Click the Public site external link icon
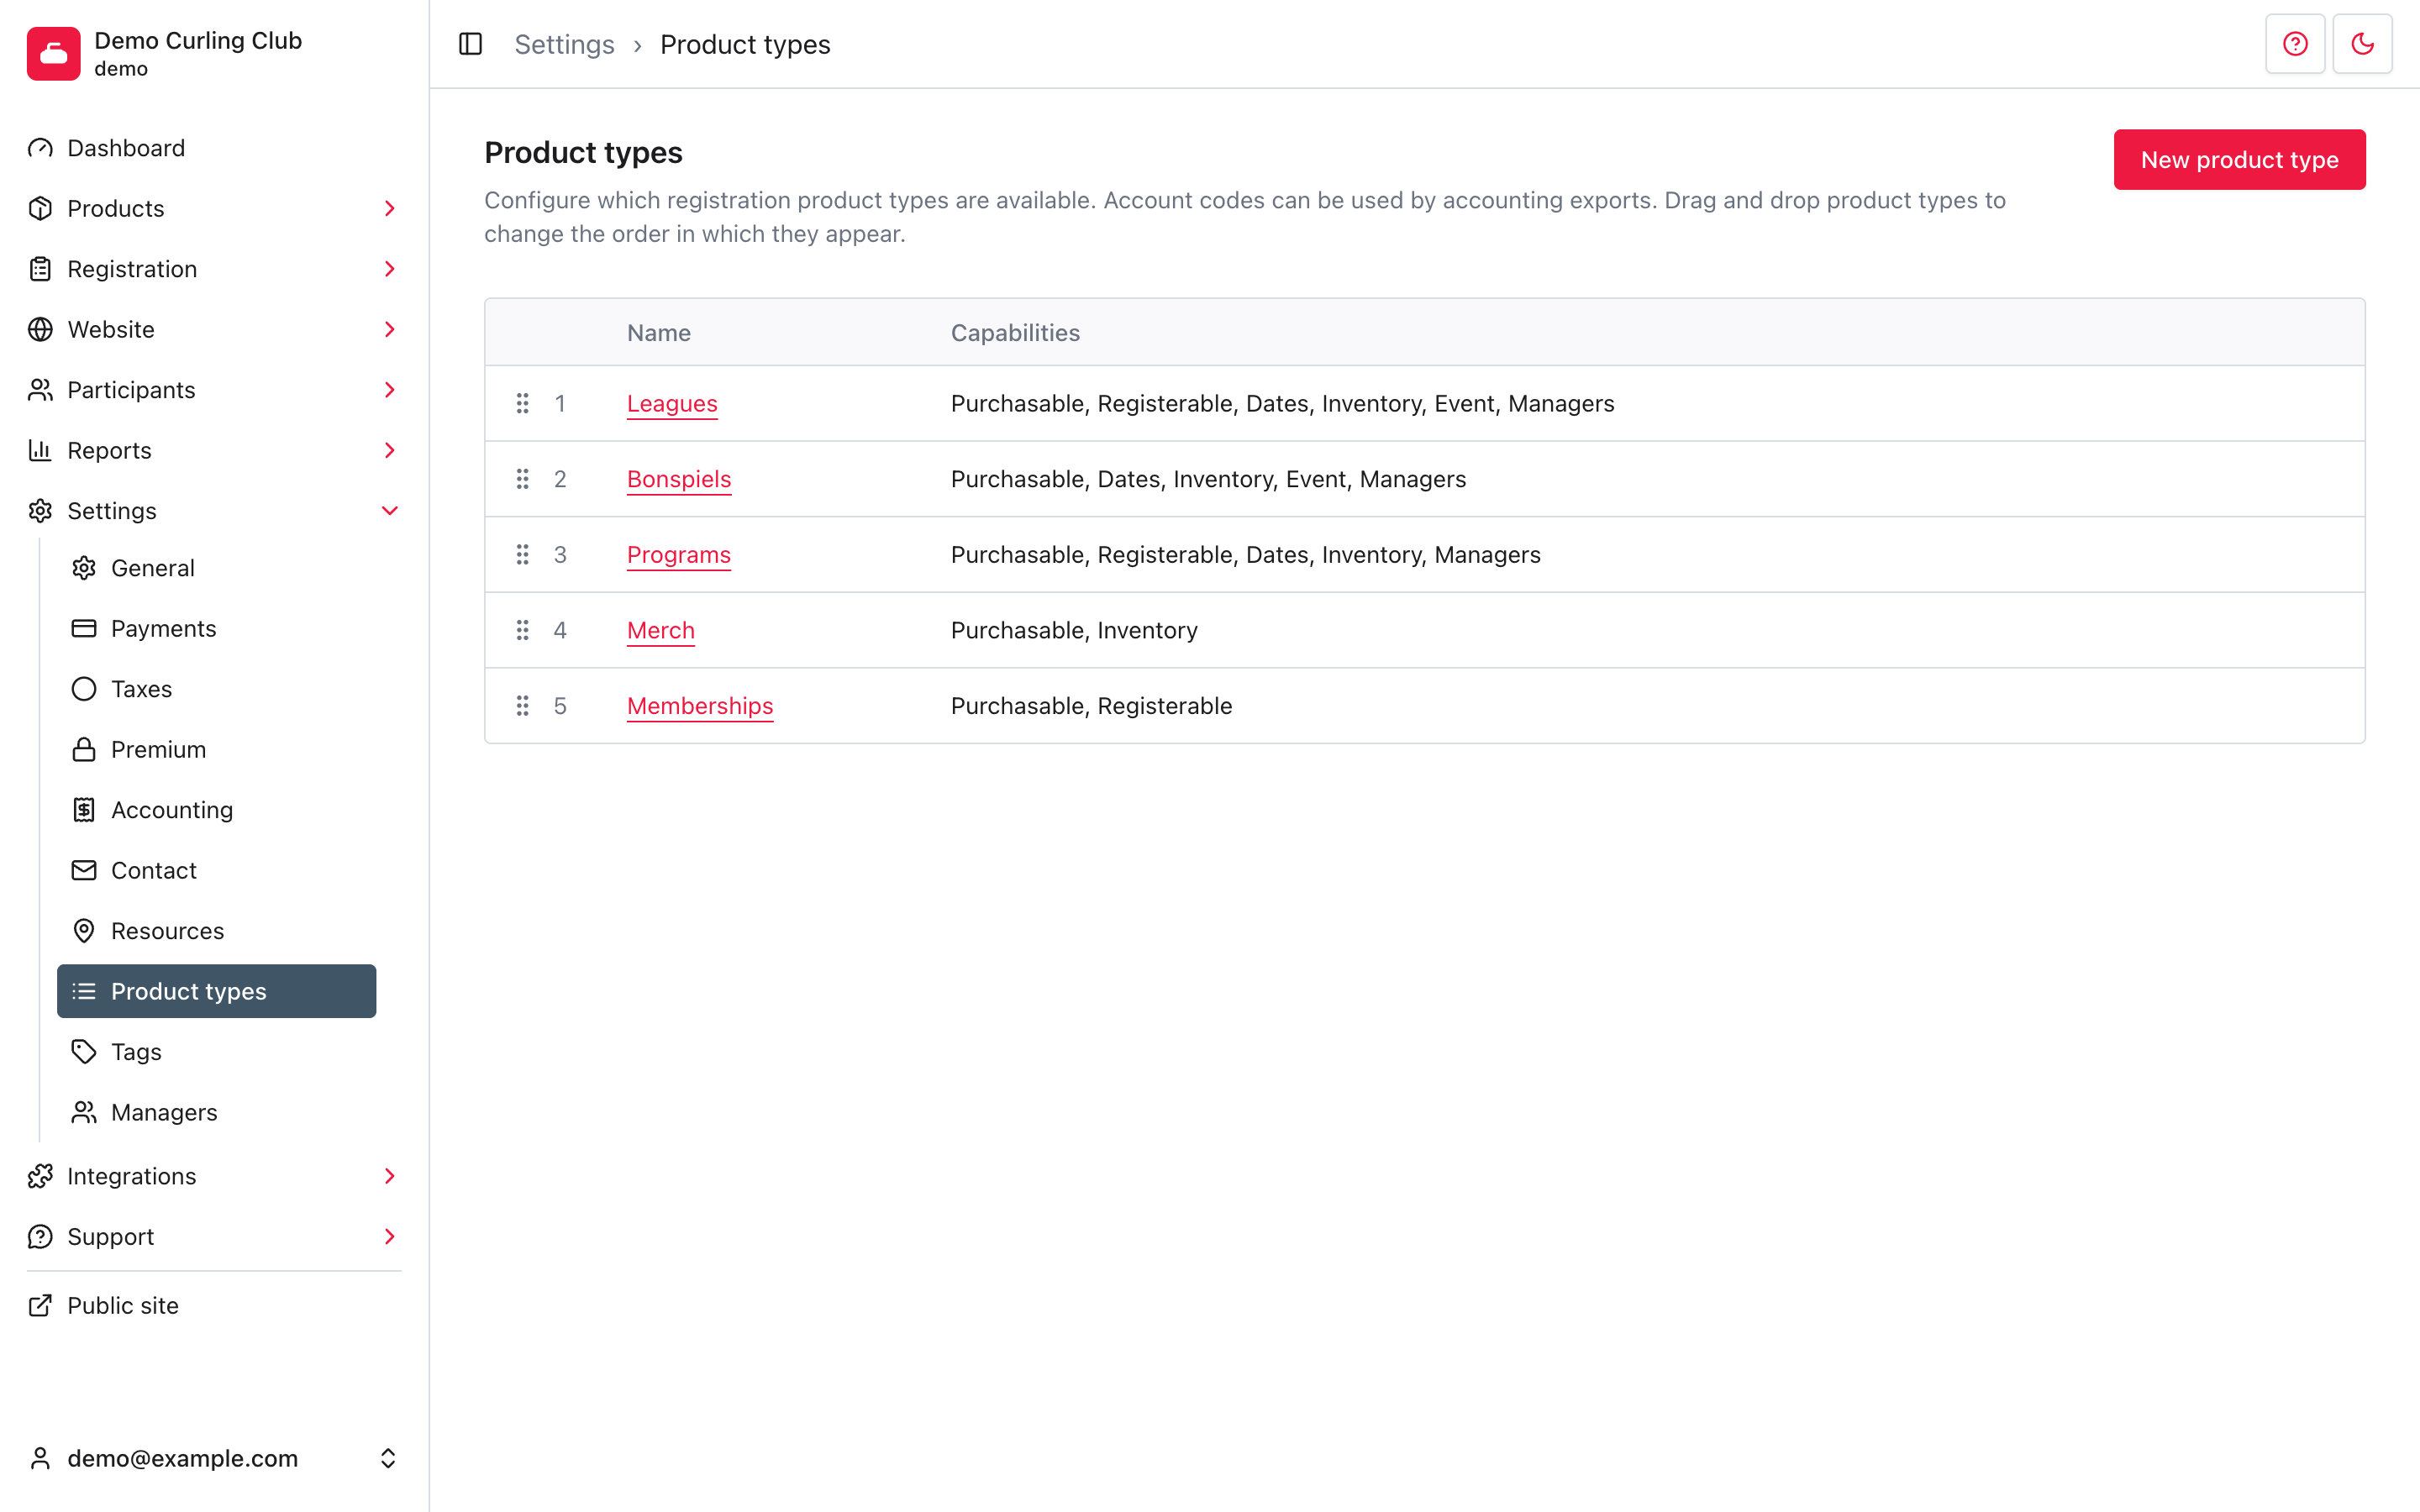 pyautogui.click(x=40, y=1305)
